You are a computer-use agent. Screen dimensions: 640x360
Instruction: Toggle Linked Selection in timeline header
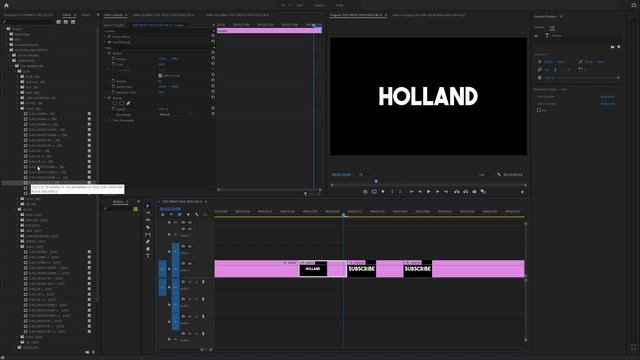[179, 215]
